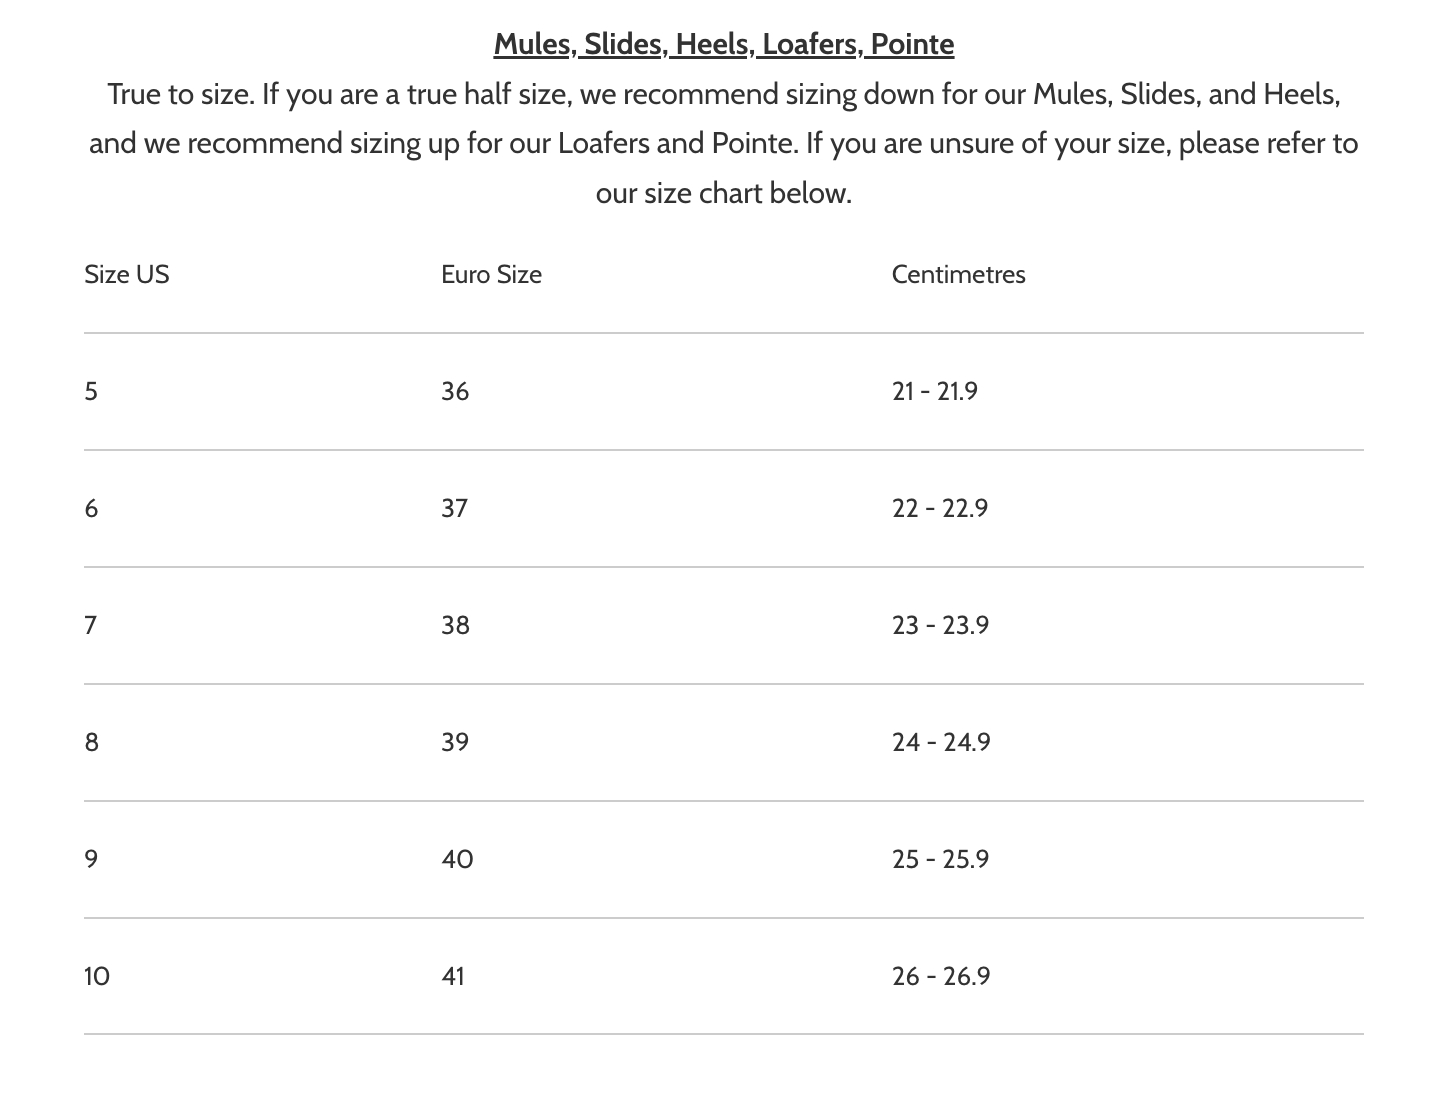Viewport: 1436px width, 1114px height.
Task: Click Euro size 40 cell
Action: click(x=457, y=859)
